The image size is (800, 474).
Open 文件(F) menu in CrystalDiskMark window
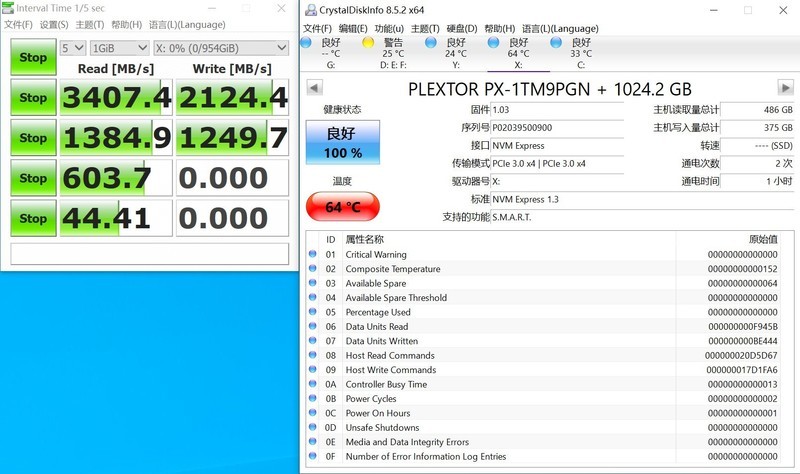[x=18, y=24]
